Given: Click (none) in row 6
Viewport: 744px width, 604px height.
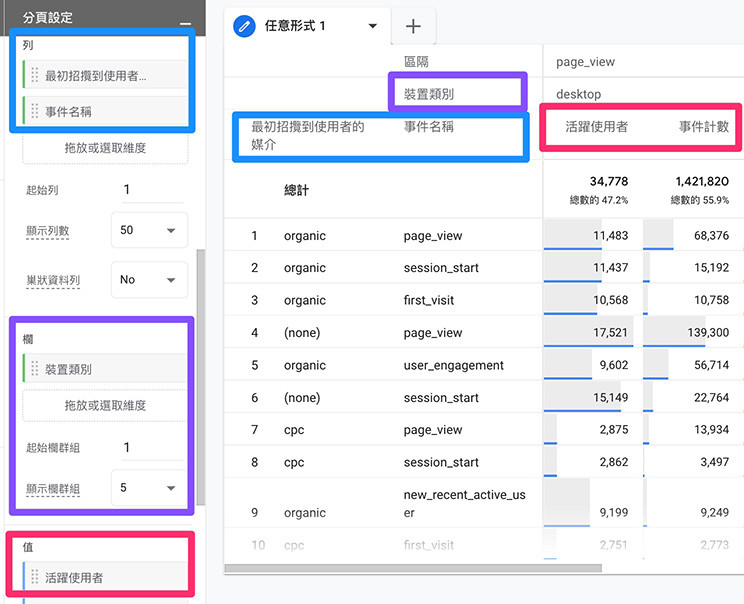Looking at the screenshot, I should [302, 398].
